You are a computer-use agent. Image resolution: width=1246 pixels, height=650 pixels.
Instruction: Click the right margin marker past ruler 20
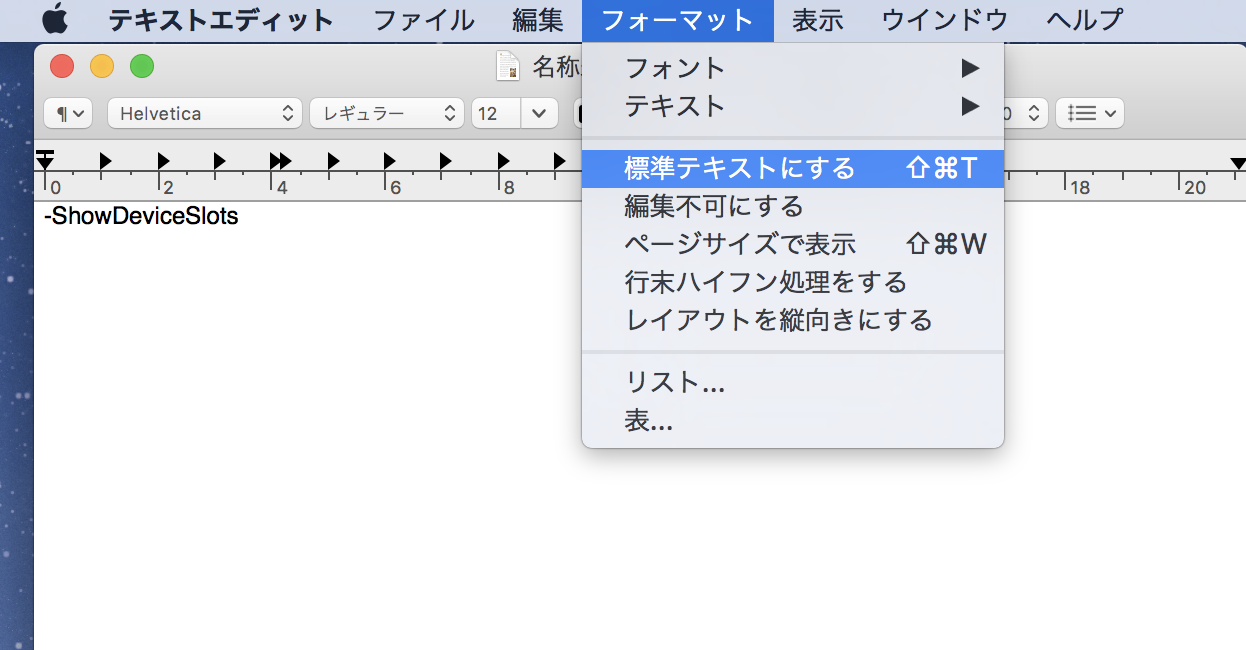click(x=1238, y=163)
